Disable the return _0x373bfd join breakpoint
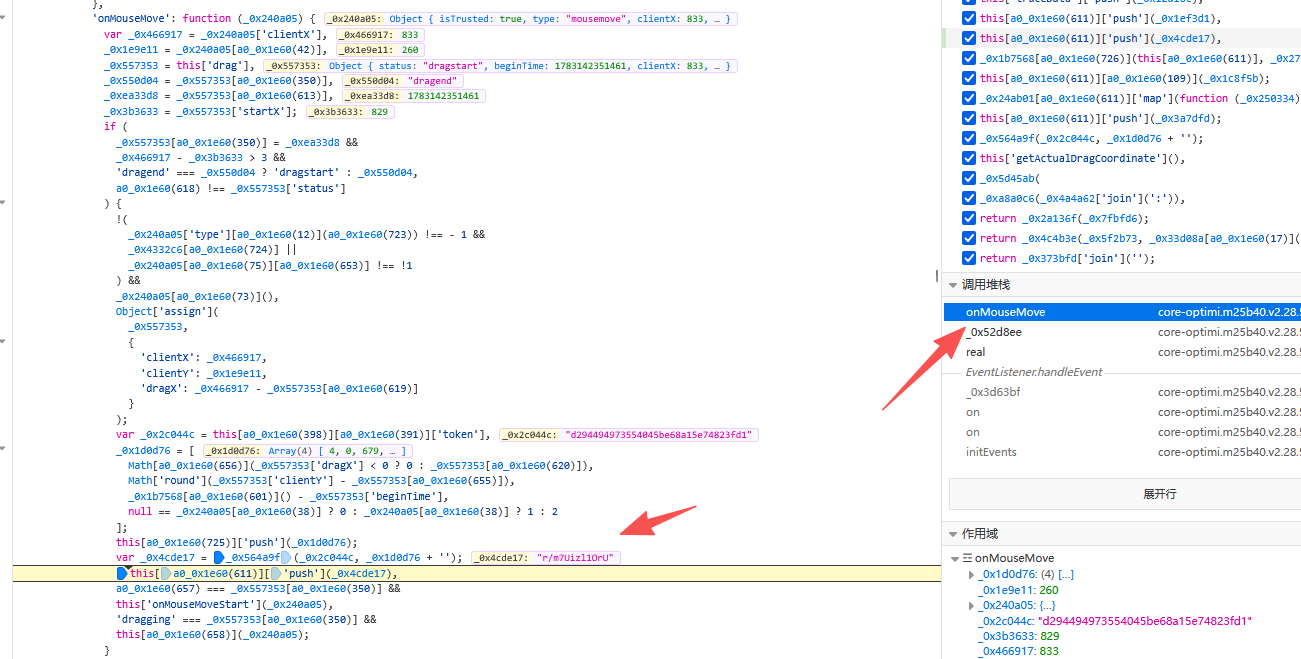Screen dimensions: 1301x659 [x=968, y=258]
